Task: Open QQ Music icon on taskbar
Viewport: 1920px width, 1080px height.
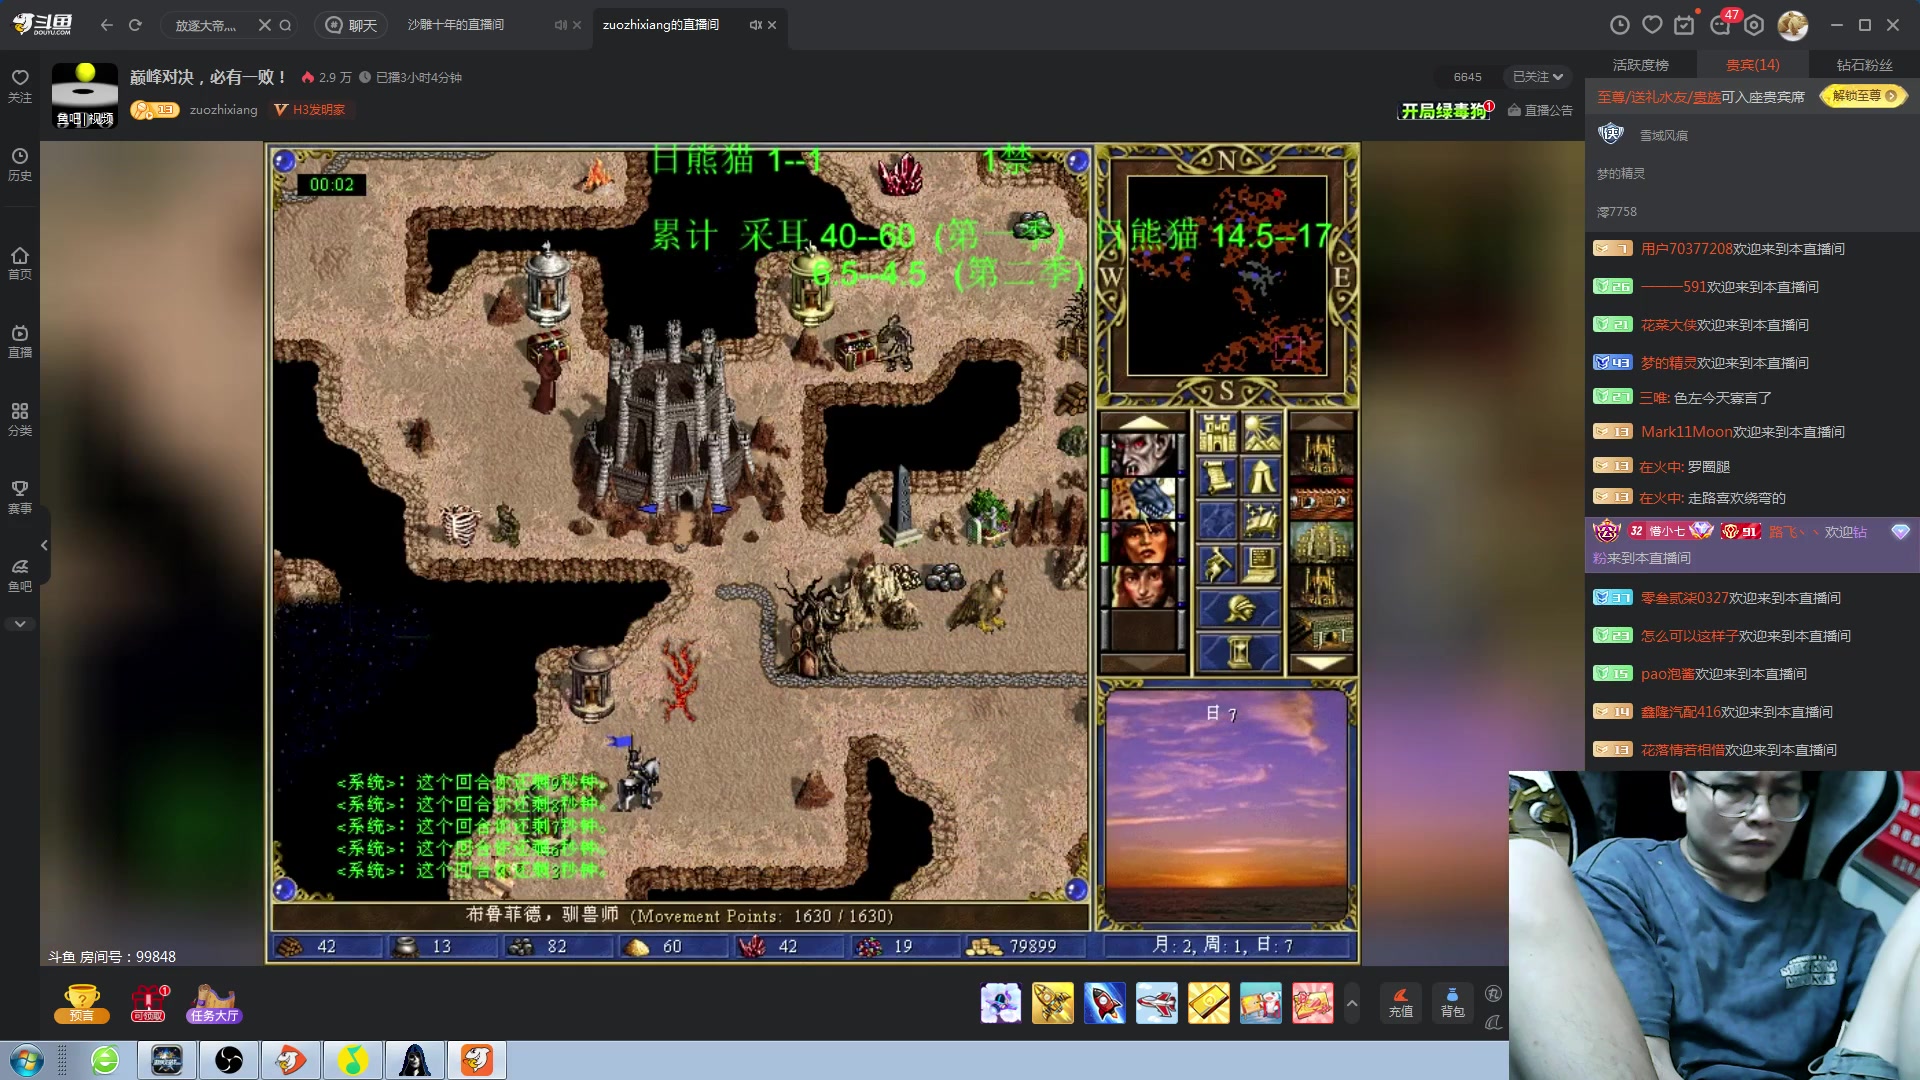Action: click(x=353, y=1060)
